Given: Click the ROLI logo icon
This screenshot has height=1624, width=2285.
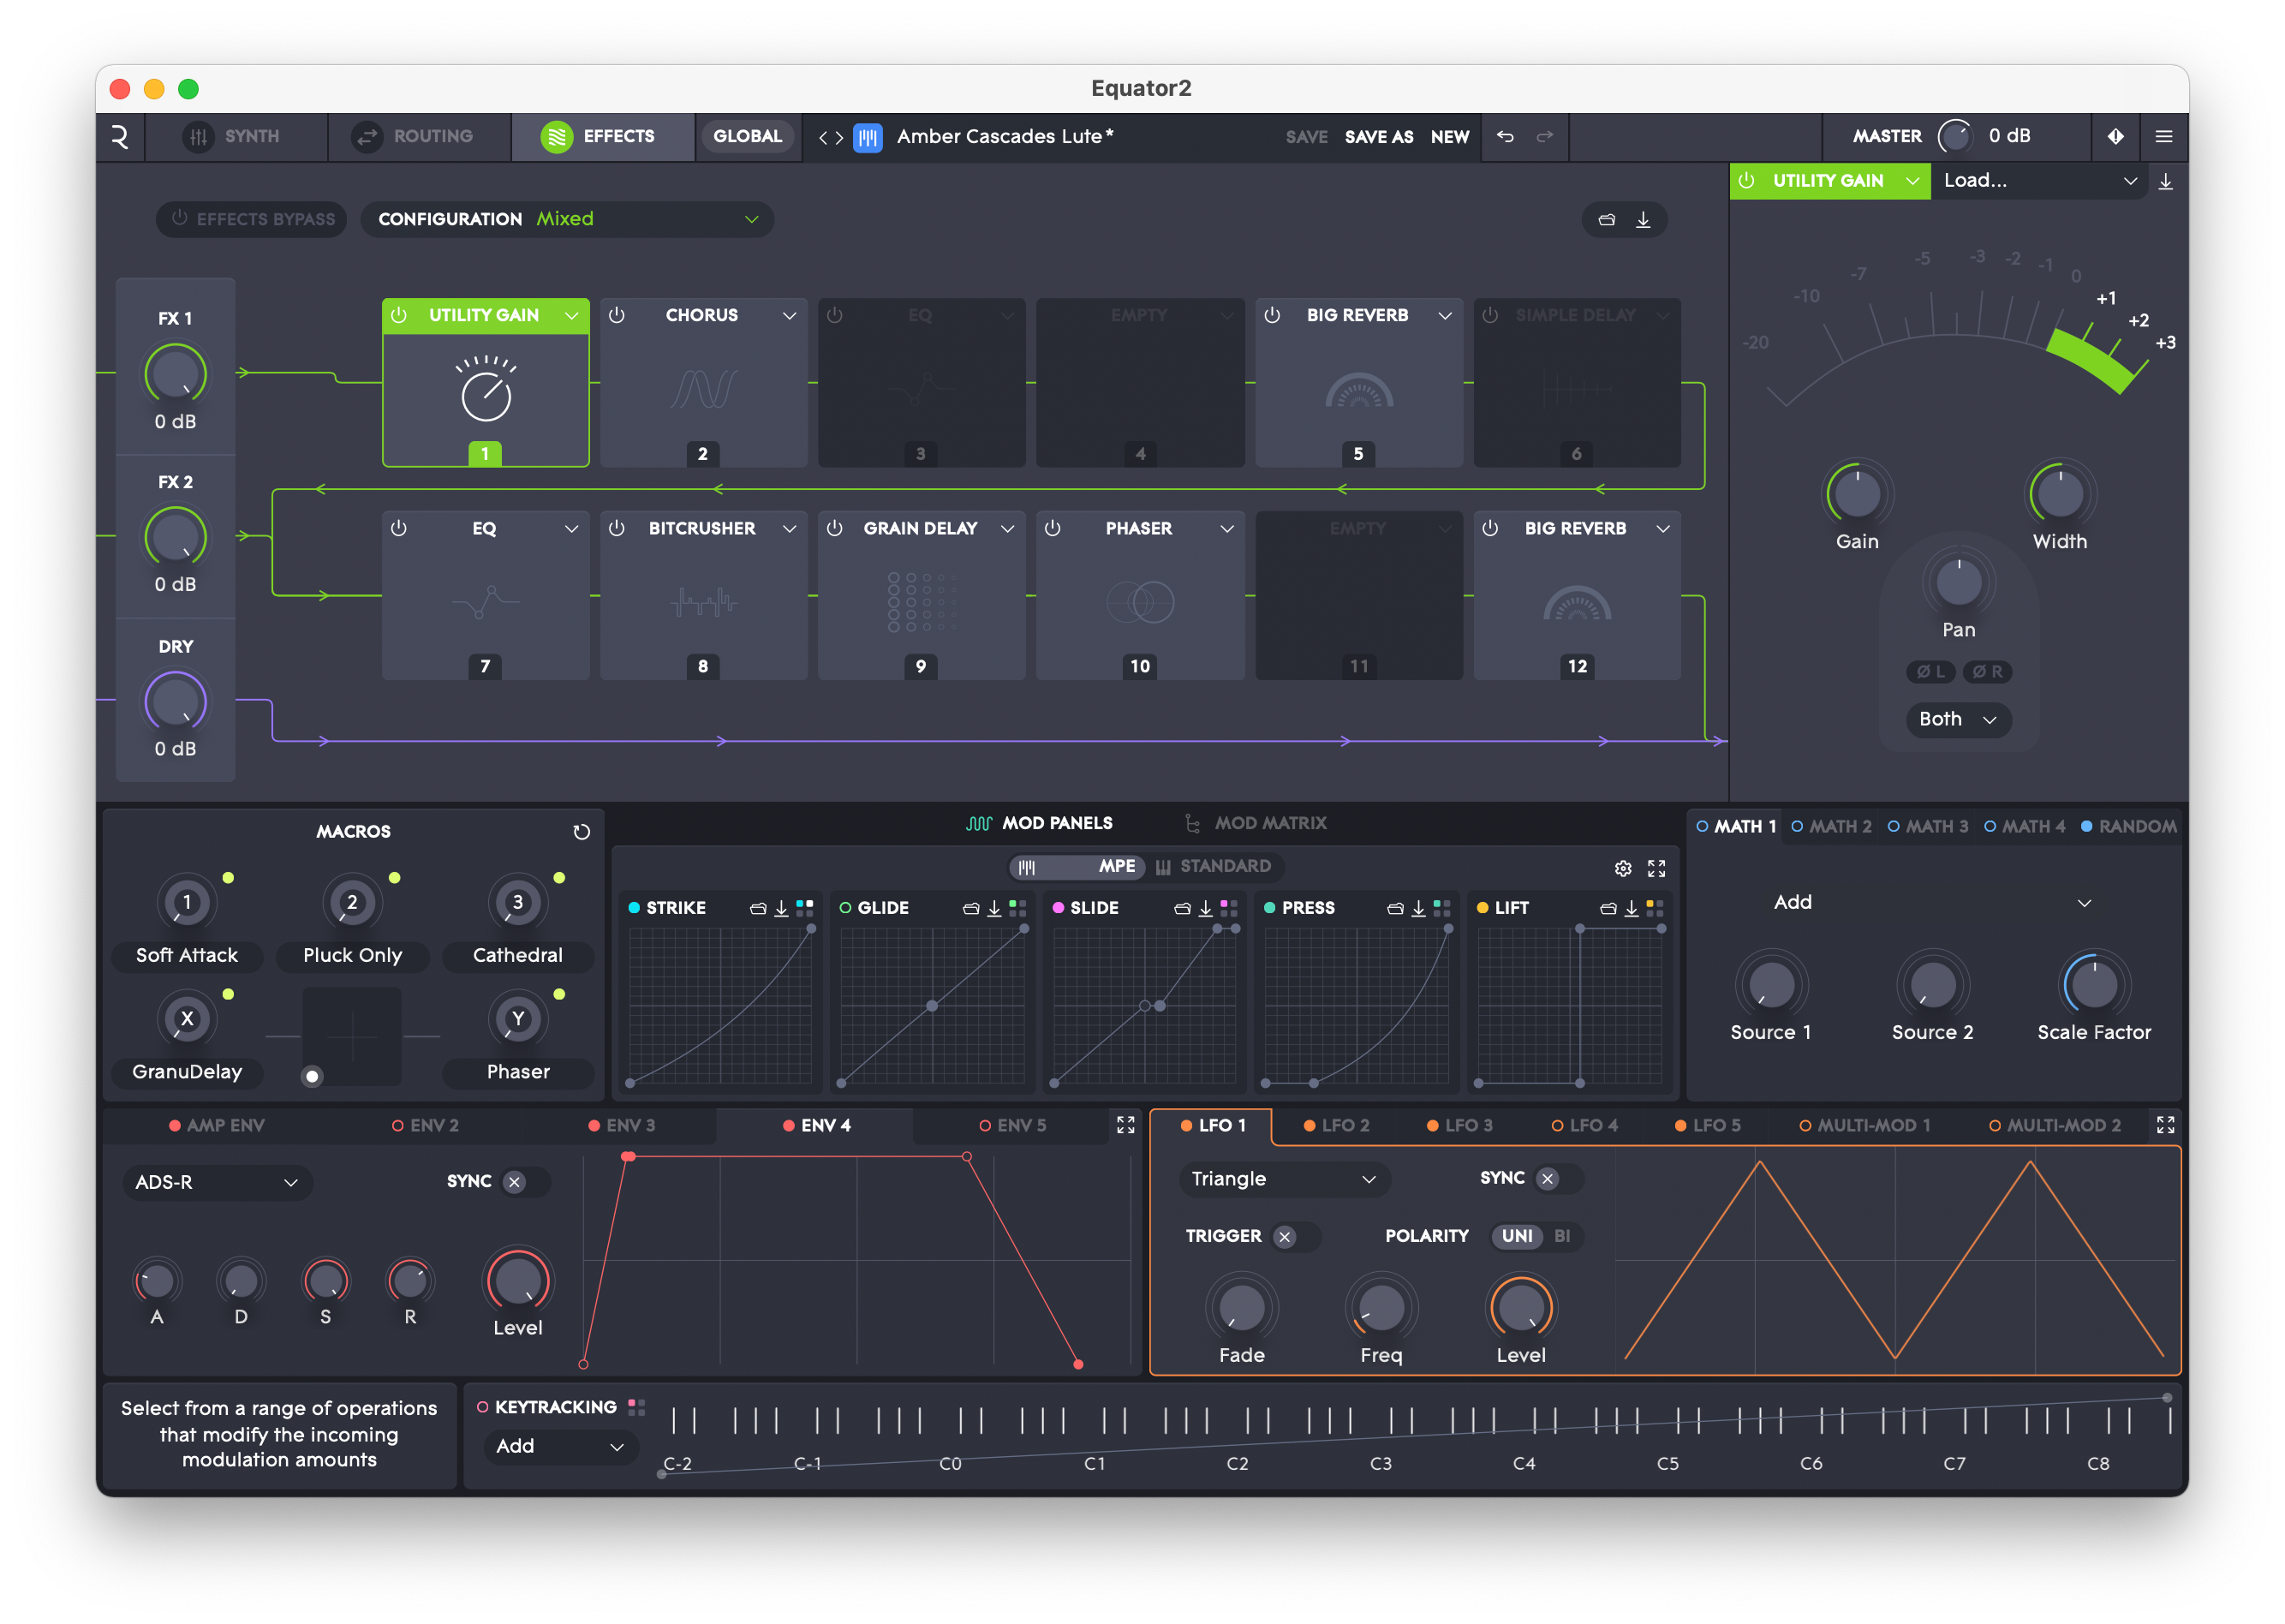Looking at the screenshot, I should (x=120, y=137).
